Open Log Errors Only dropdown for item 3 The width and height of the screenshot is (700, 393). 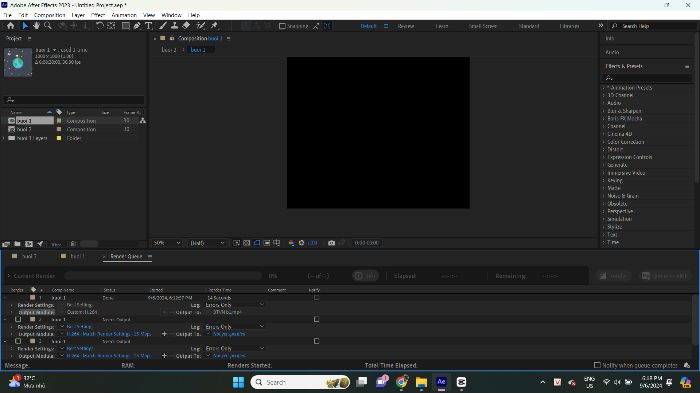pos(235,348)
